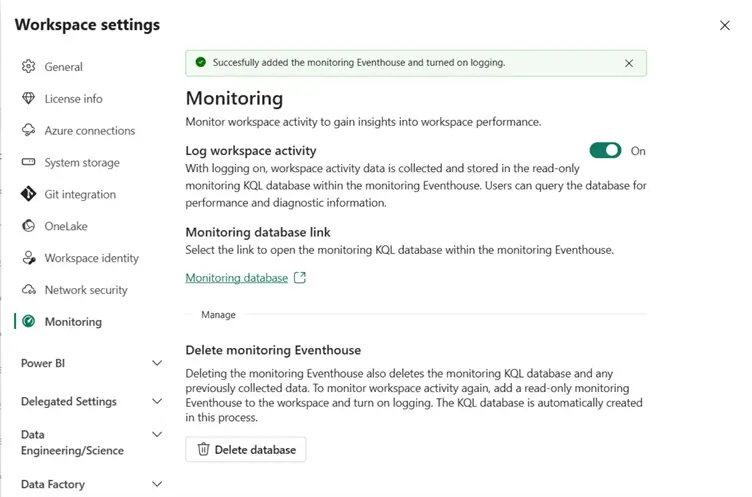Open the Monitoring database link
Image resolution: width=752 pixels, height=497 pixels.
point(237,278)
